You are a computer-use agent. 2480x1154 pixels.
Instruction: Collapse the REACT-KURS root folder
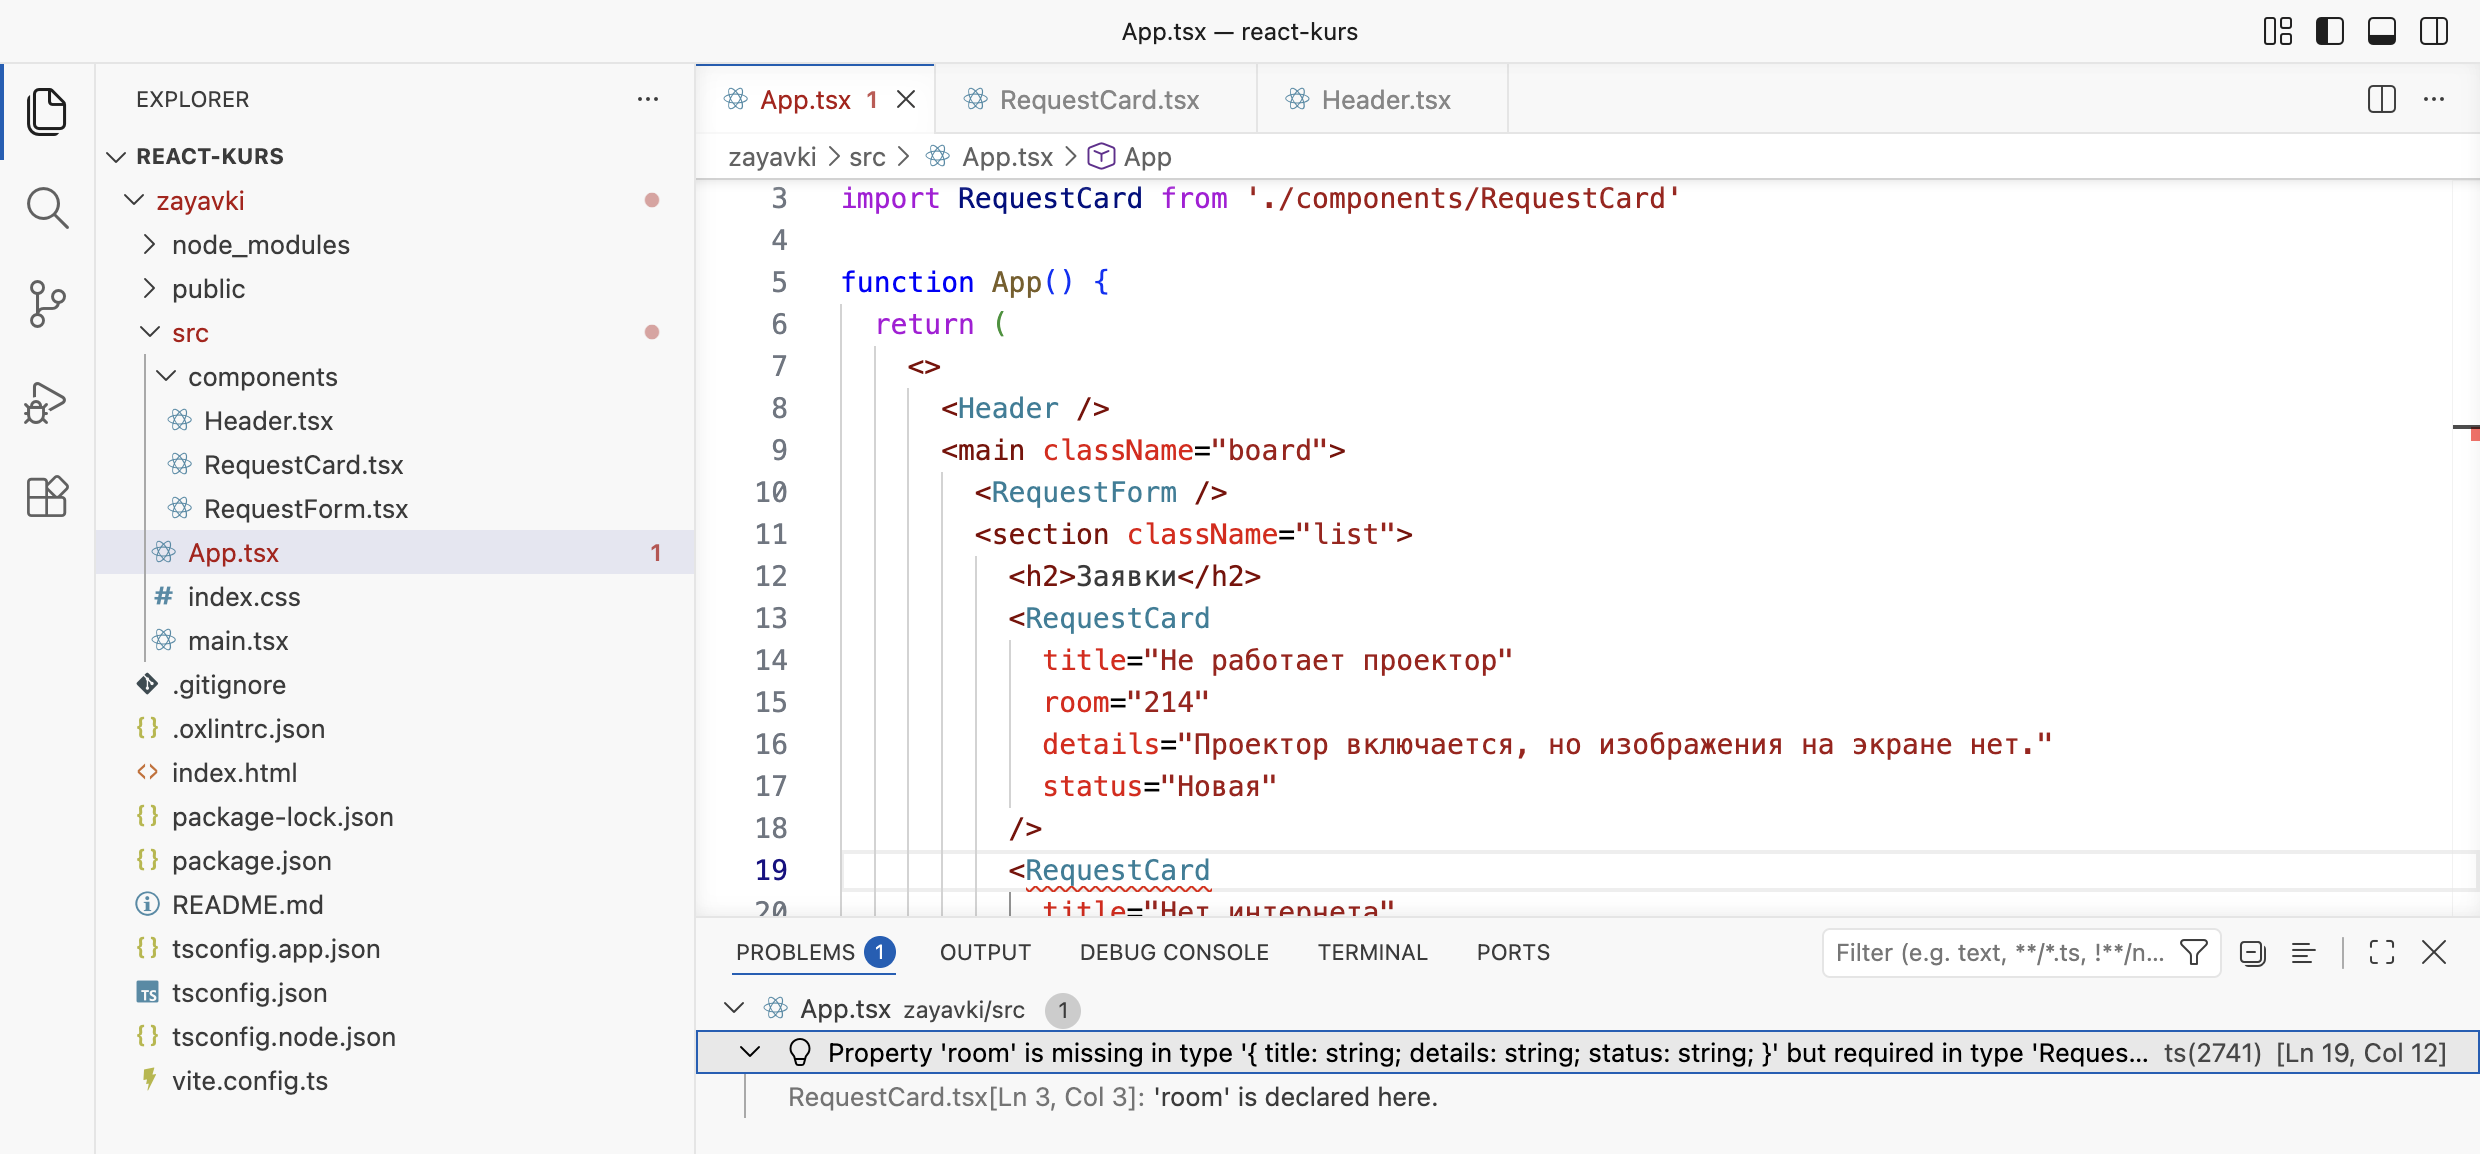[117, 156]
